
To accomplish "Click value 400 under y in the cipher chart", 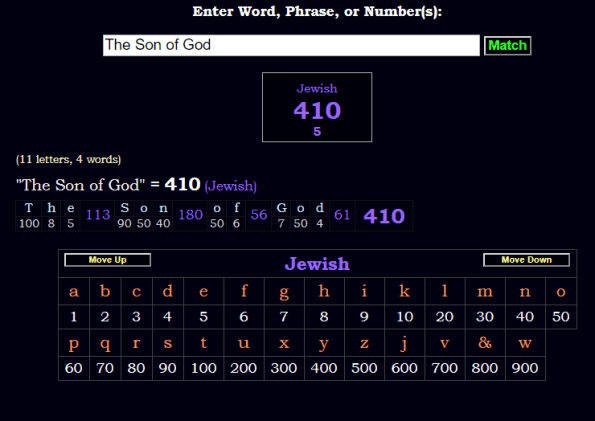I will (x=324, y=368).
